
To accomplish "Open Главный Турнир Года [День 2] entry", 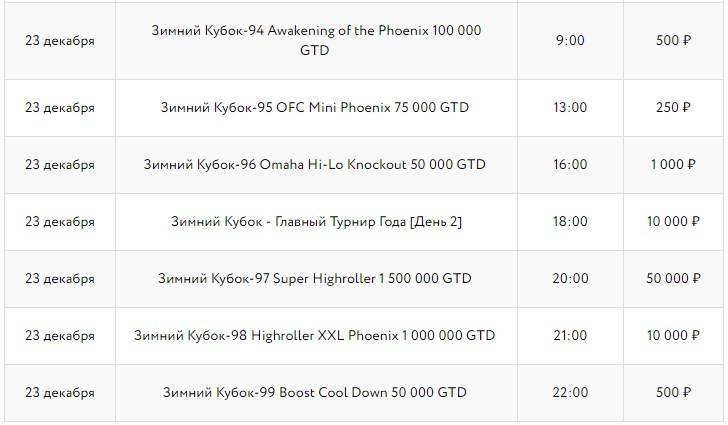I will (314, 221).
